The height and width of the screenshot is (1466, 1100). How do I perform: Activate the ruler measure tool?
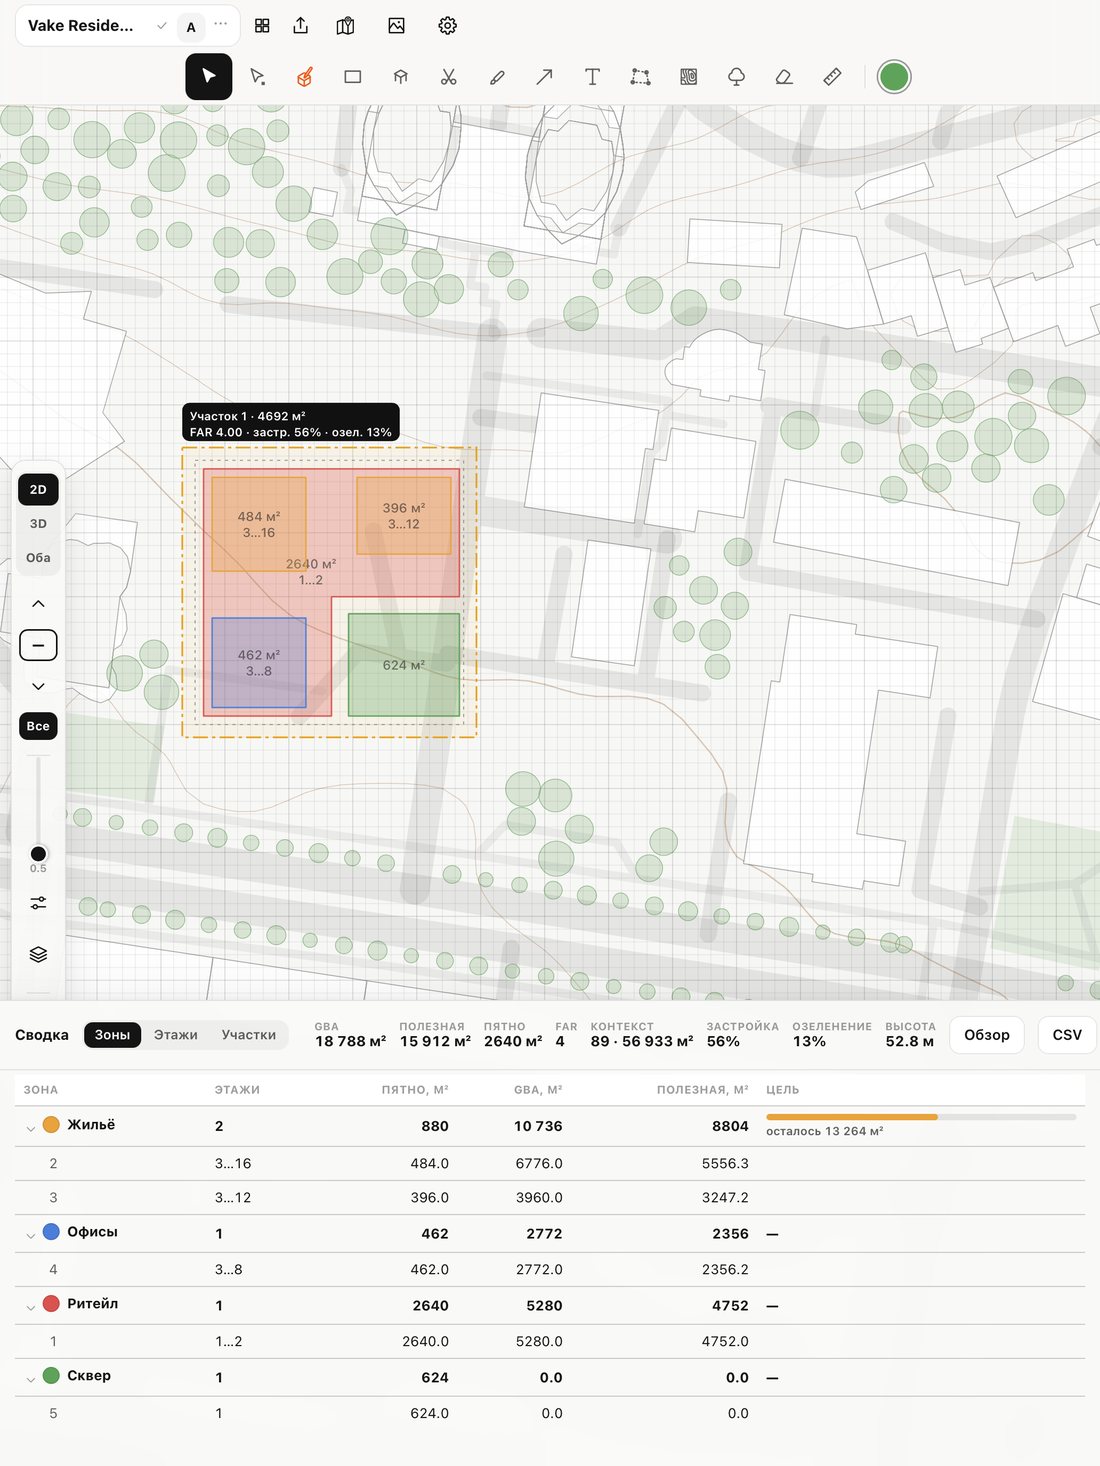832,77
